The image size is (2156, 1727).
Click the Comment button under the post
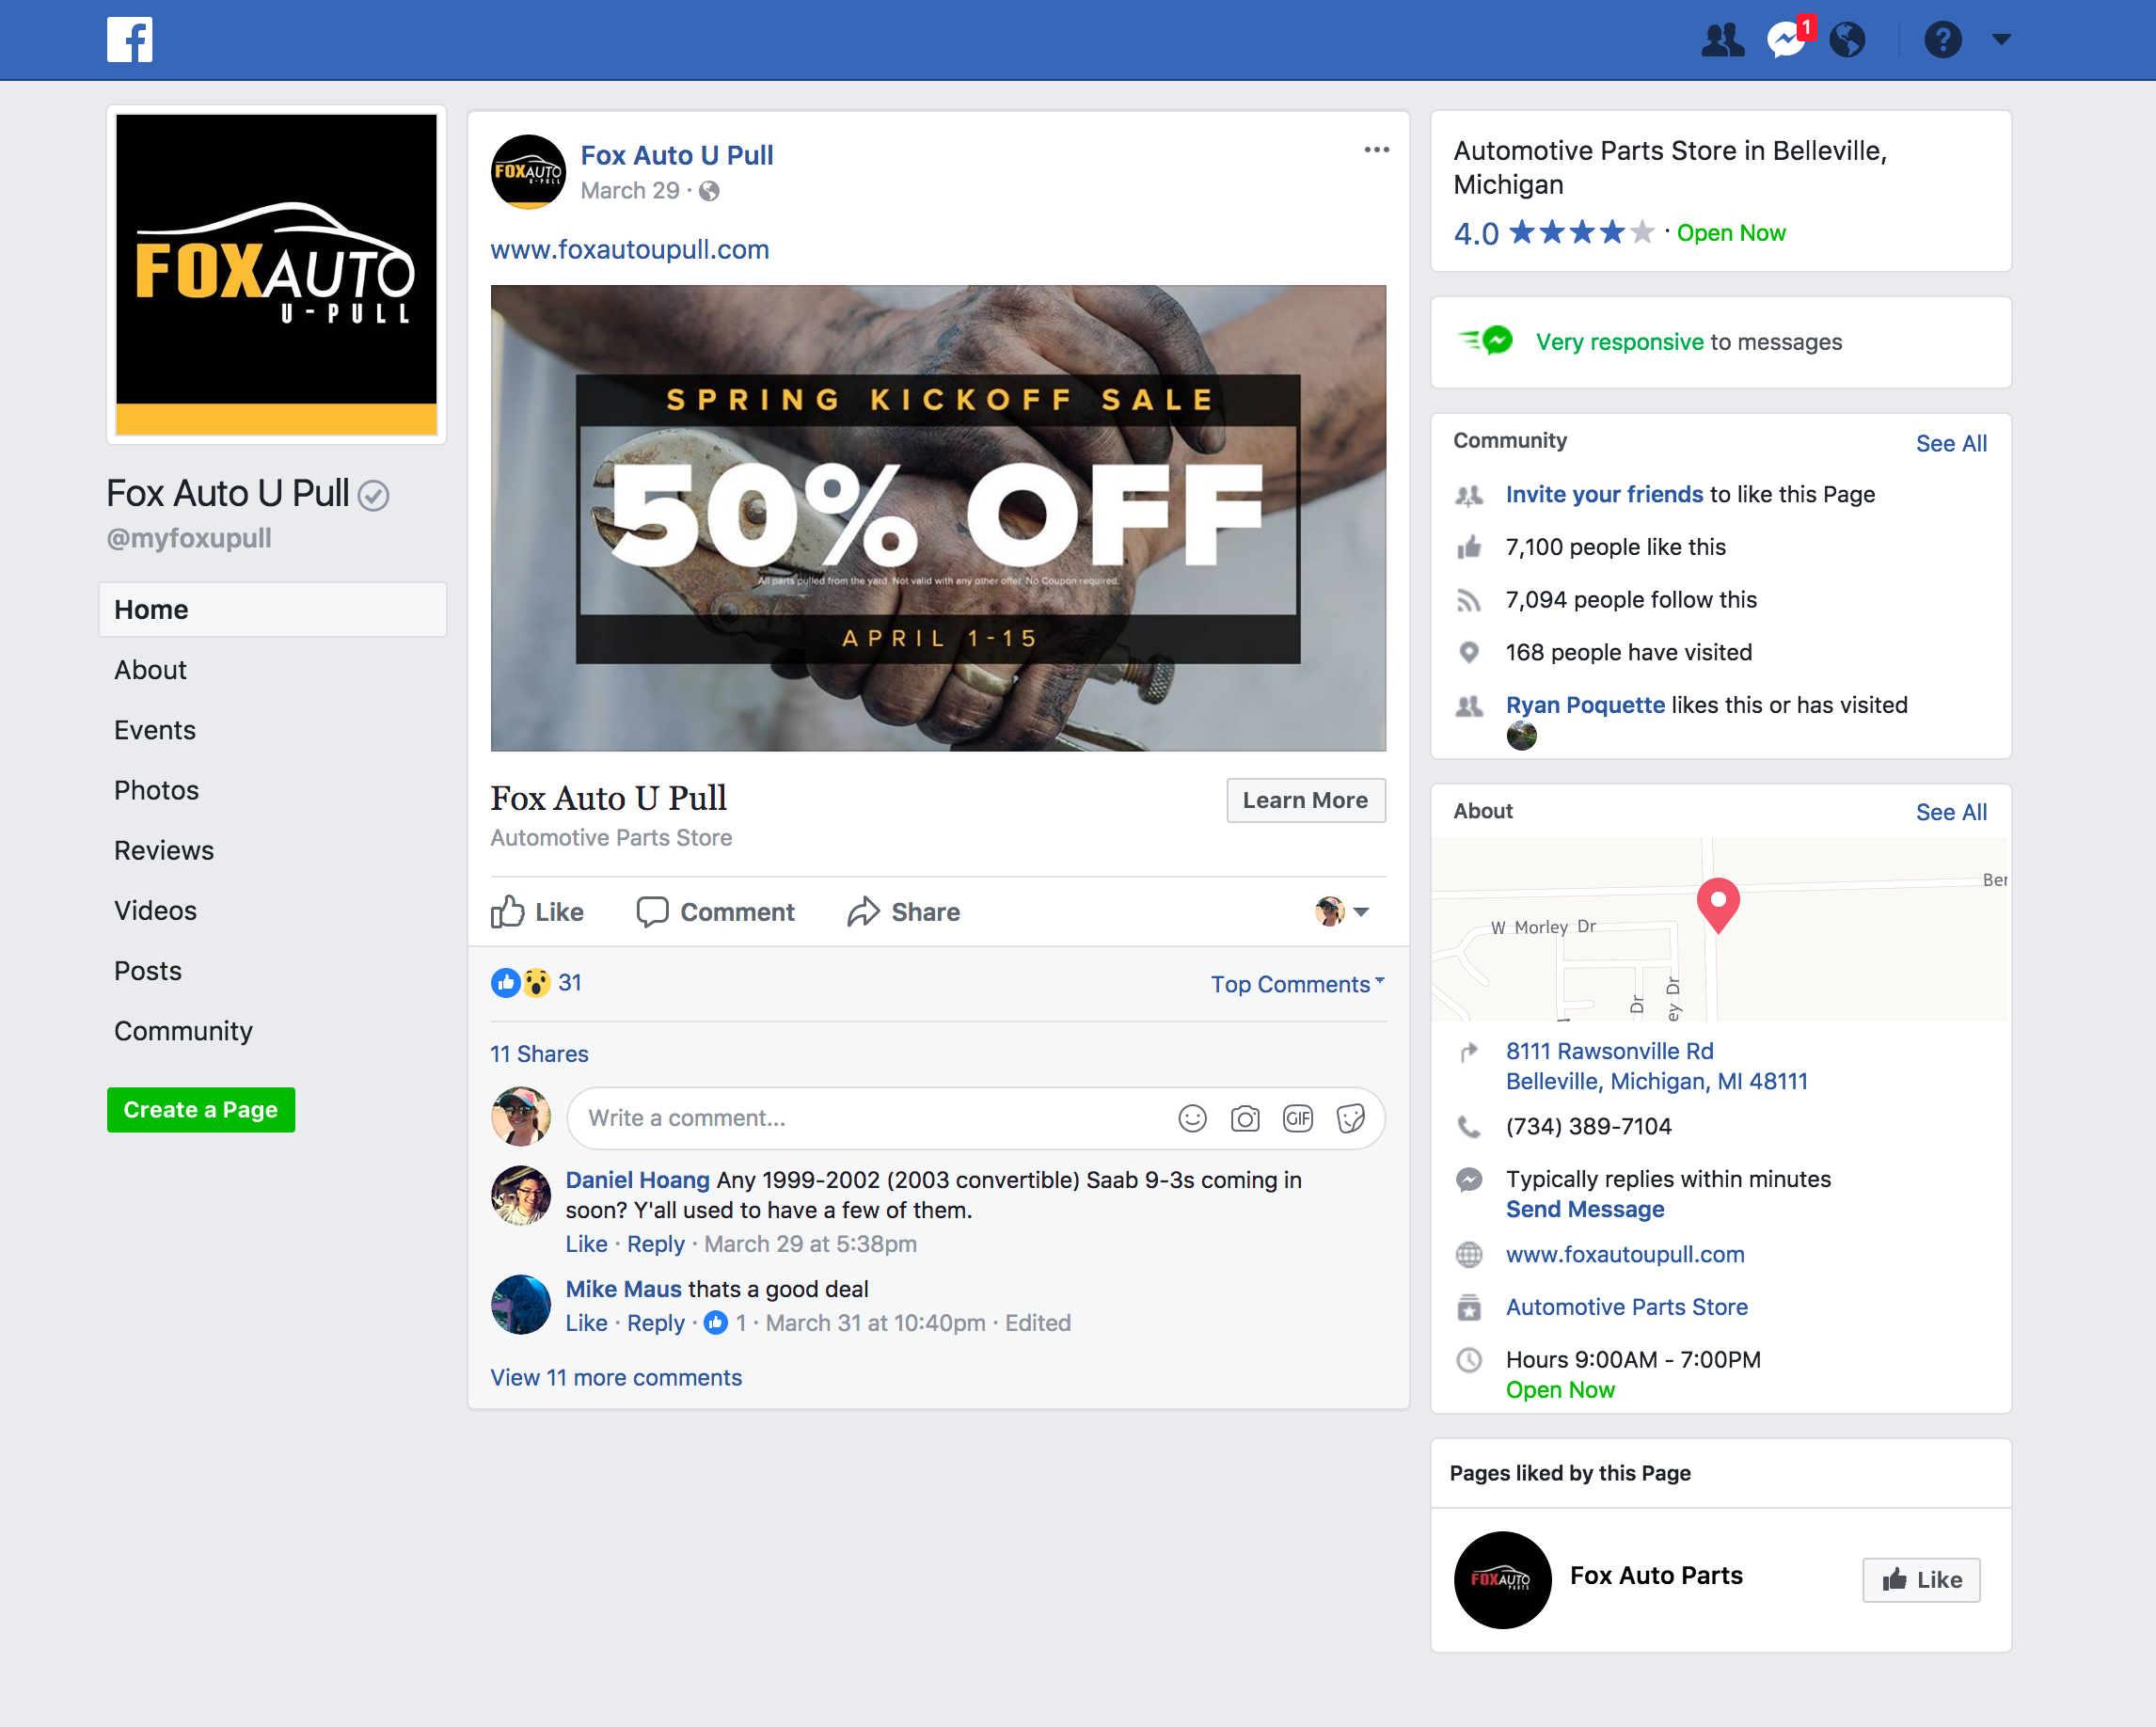[716, 912]
